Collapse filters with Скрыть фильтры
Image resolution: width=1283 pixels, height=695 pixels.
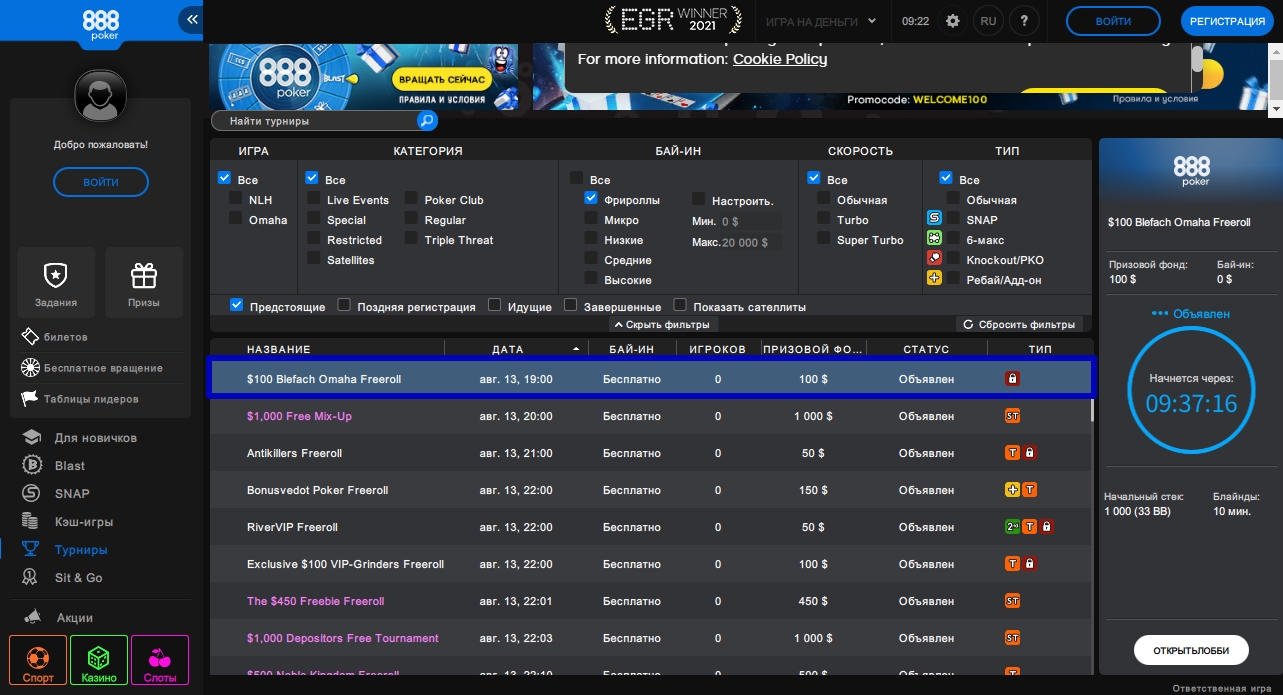pyautogui.click(x=664, y=325)
